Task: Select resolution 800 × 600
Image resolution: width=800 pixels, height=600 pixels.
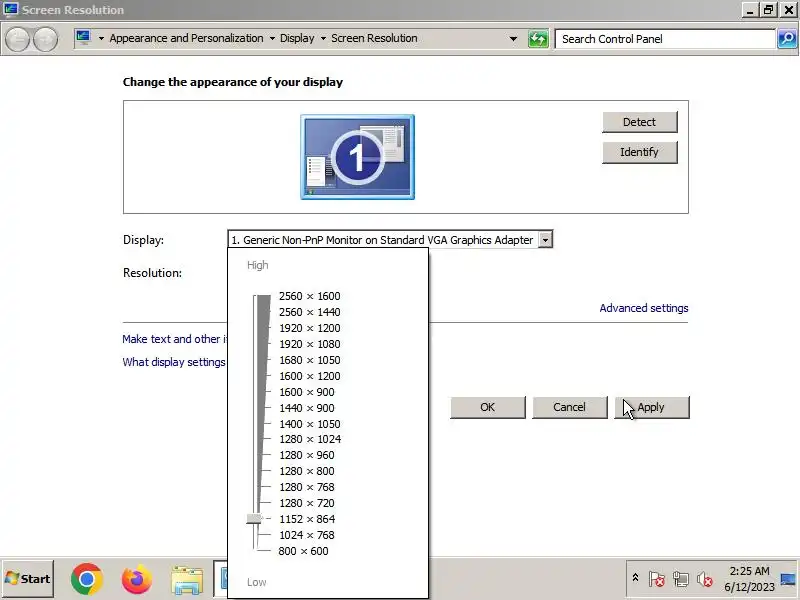Action: [303, 551]
